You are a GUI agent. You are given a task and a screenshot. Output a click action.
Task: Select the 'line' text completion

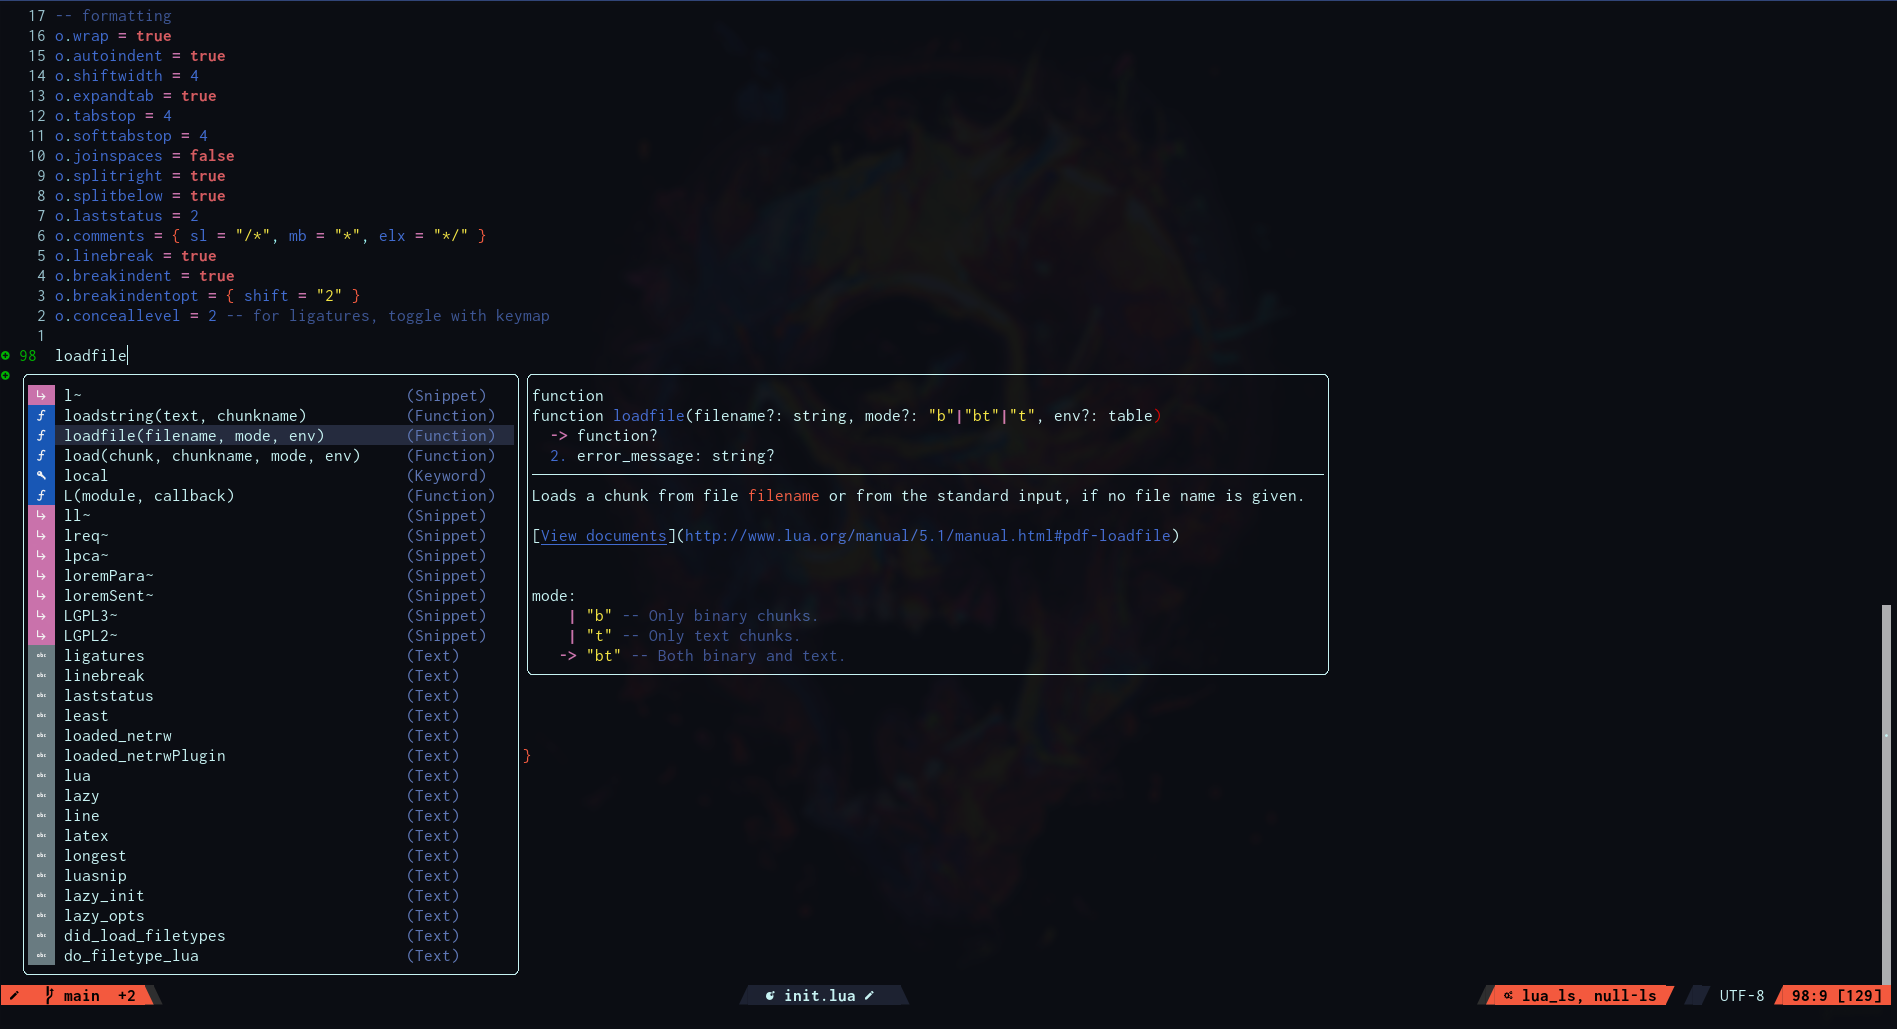pyautogui.click(x=271, y=816)
